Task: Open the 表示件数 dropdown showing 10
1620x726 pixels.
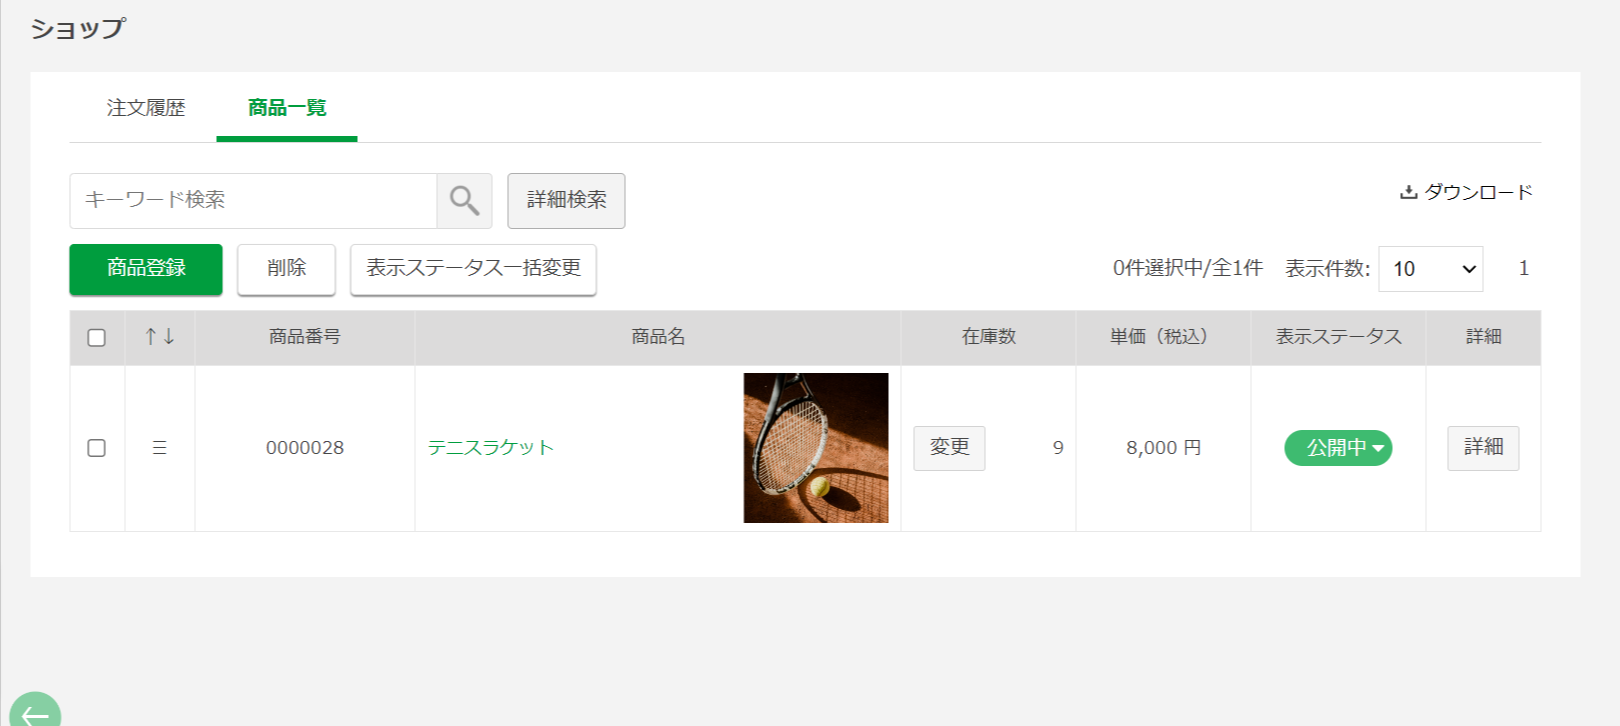Action: coord(1430,269)
